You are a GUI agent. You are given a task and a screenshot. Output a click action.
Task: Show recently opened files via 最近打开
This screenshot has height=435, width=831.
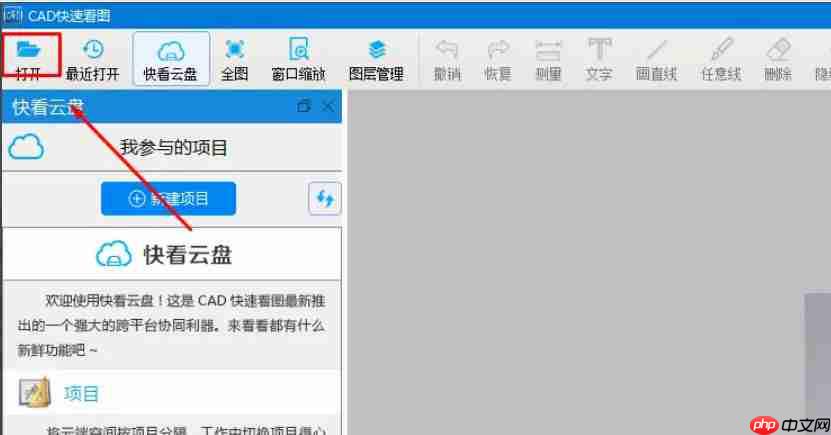coord(92,59)
